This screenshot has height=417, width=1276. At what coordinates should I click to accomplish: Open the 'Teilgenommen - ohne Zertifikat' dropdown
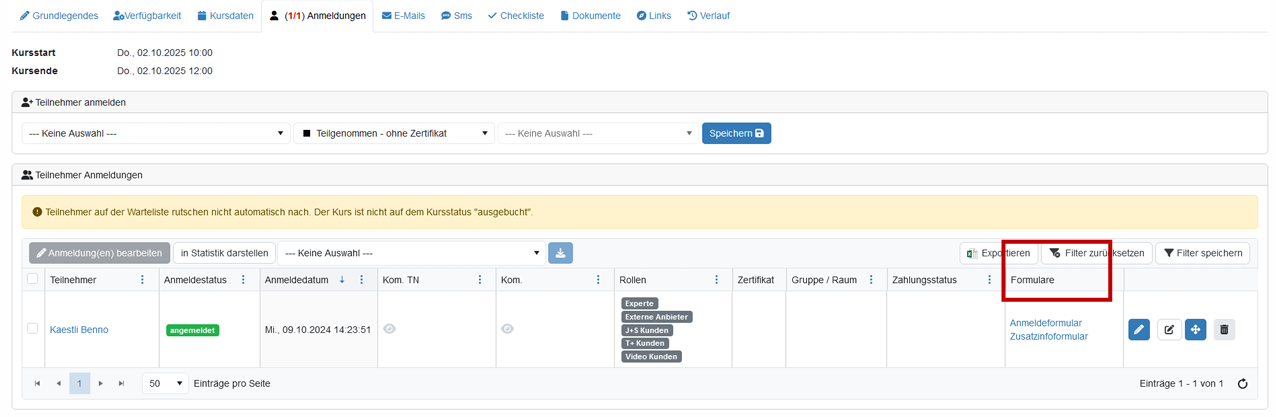pyautogui.click(x=393, y=133)
